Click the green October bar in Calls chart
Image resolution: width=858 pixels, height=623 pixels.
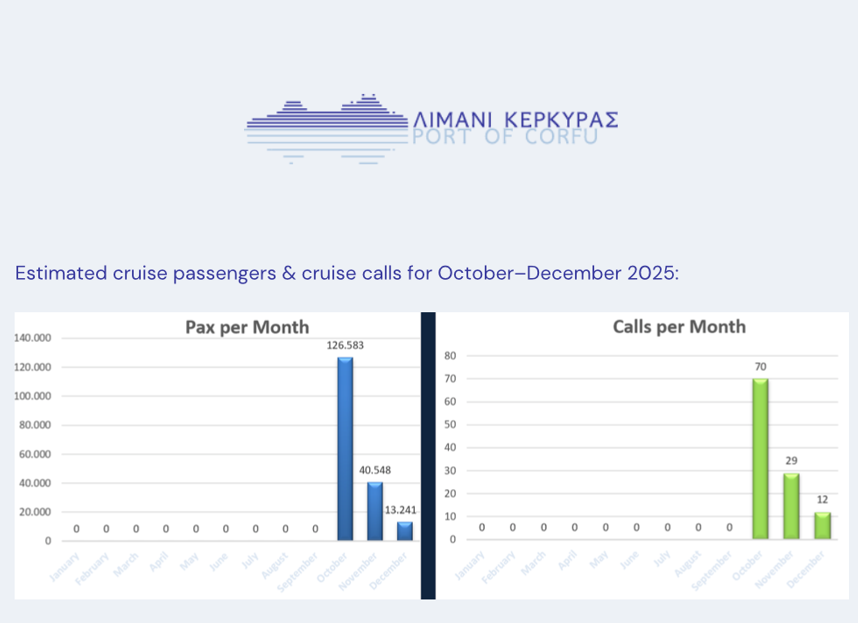(x=761, y=458)
